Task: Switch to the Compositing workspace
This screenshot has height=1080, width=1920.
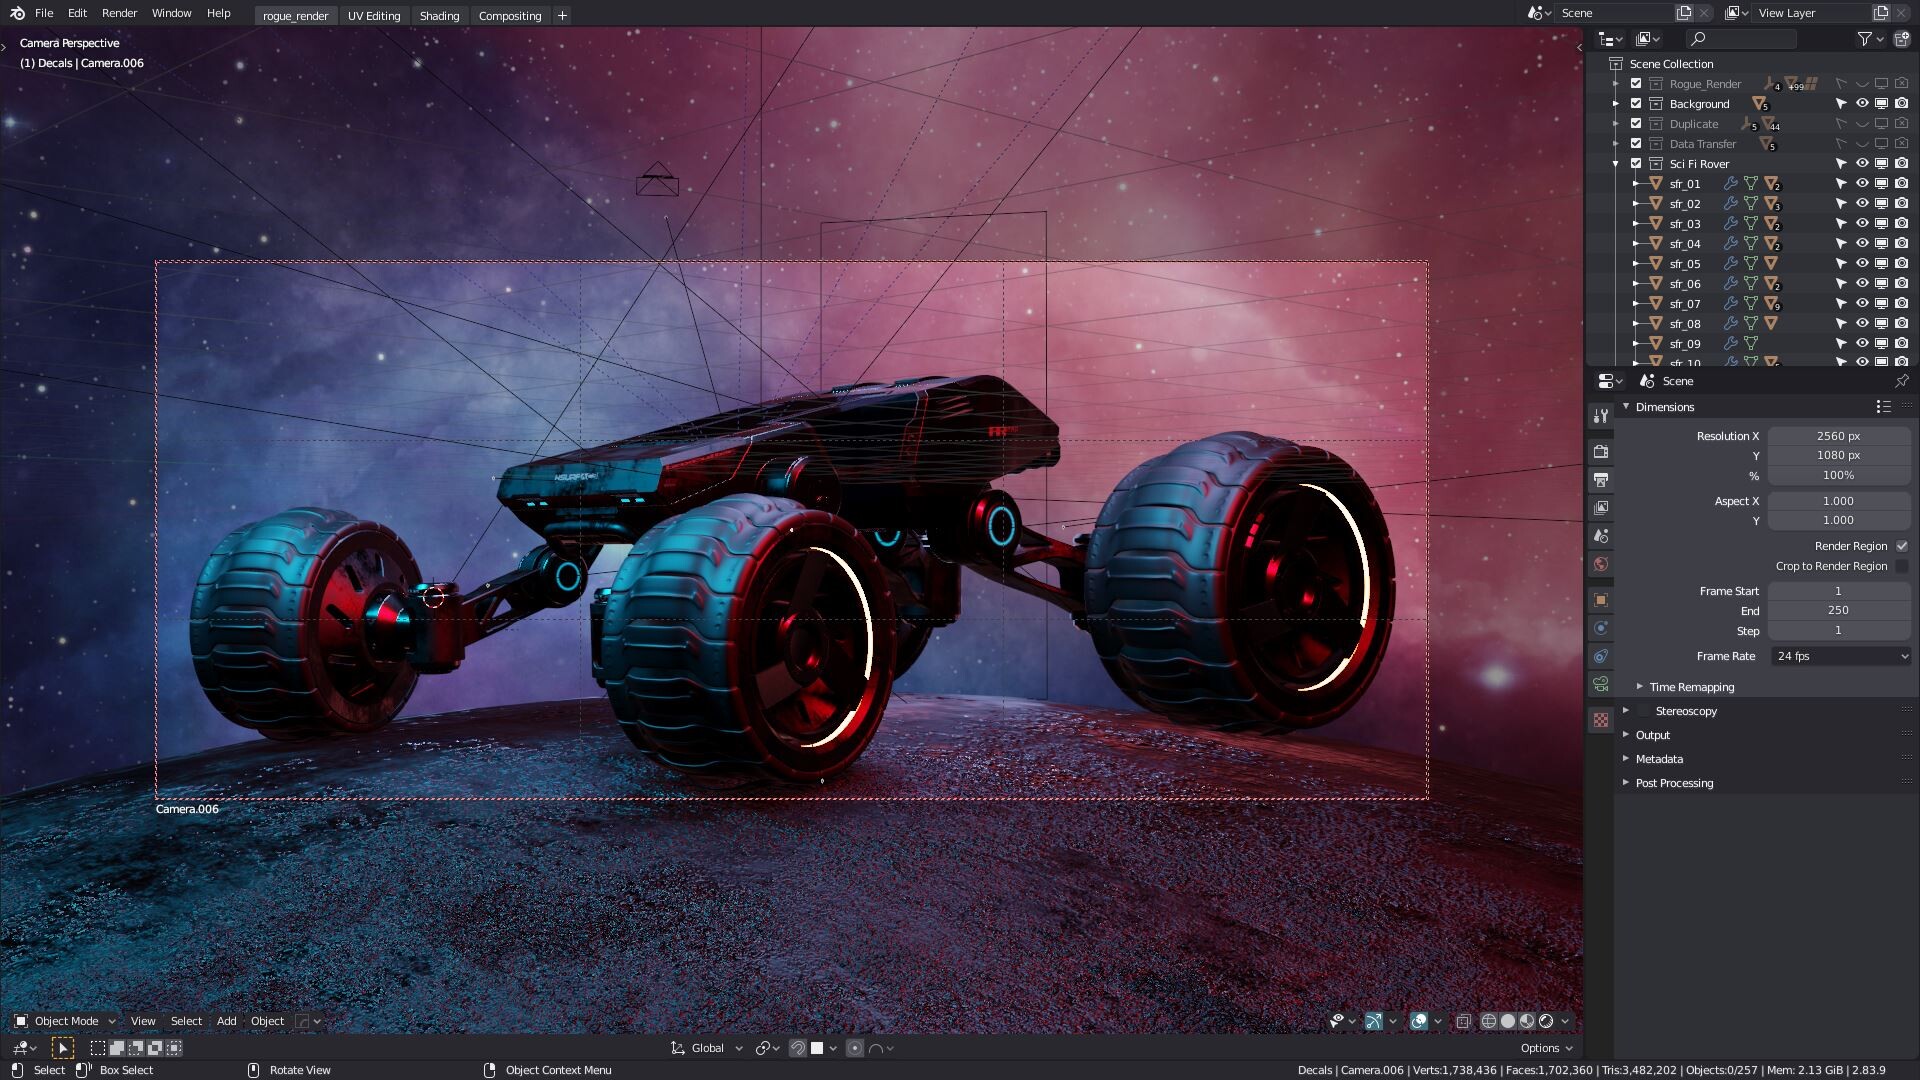Action: coord(510,16)
